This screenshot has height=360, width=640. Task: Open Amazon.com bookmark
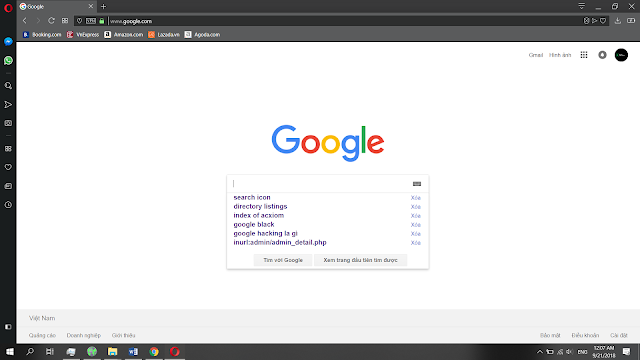click(124, 35)
